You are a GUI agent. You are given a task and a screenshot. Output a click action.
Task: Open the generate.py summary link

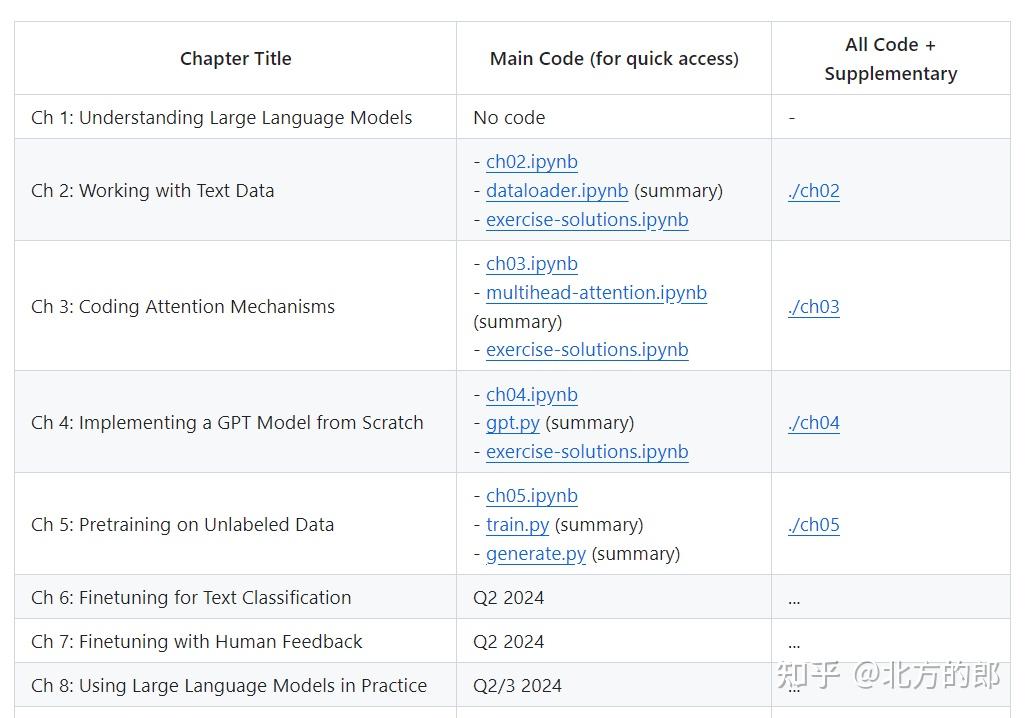(535, 554)
